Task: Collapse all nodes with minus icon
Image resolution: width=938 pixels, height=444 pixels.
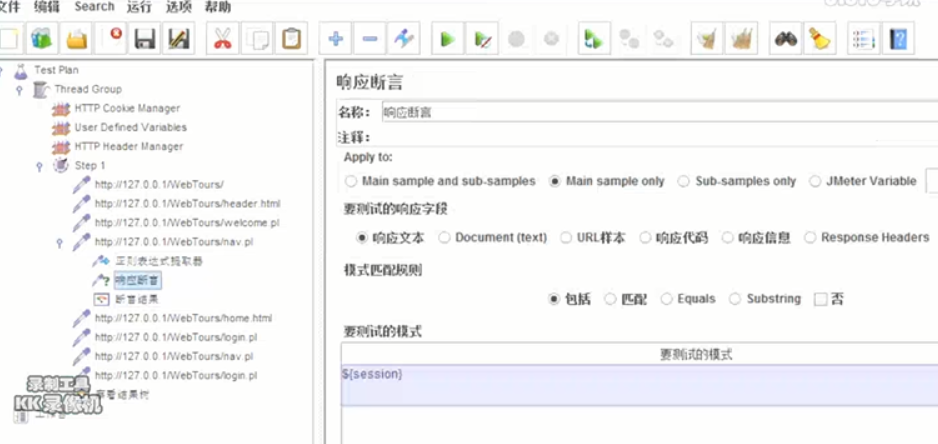Action: tap(370, 39)
